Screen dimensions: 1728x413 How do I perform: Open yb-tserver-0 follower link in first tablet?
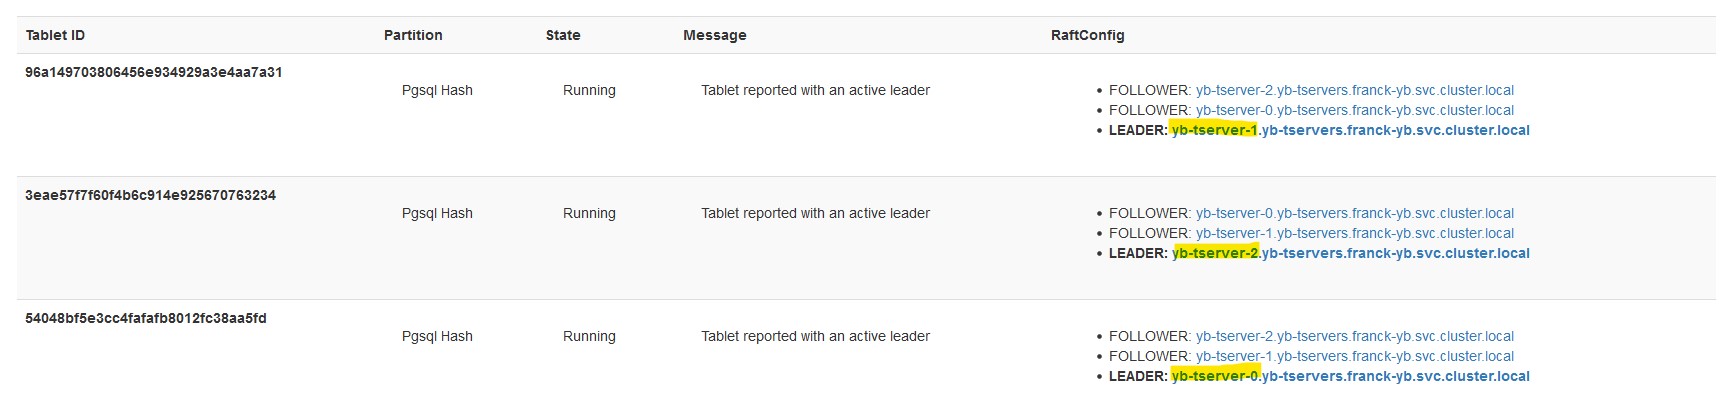coord(1354,110)
